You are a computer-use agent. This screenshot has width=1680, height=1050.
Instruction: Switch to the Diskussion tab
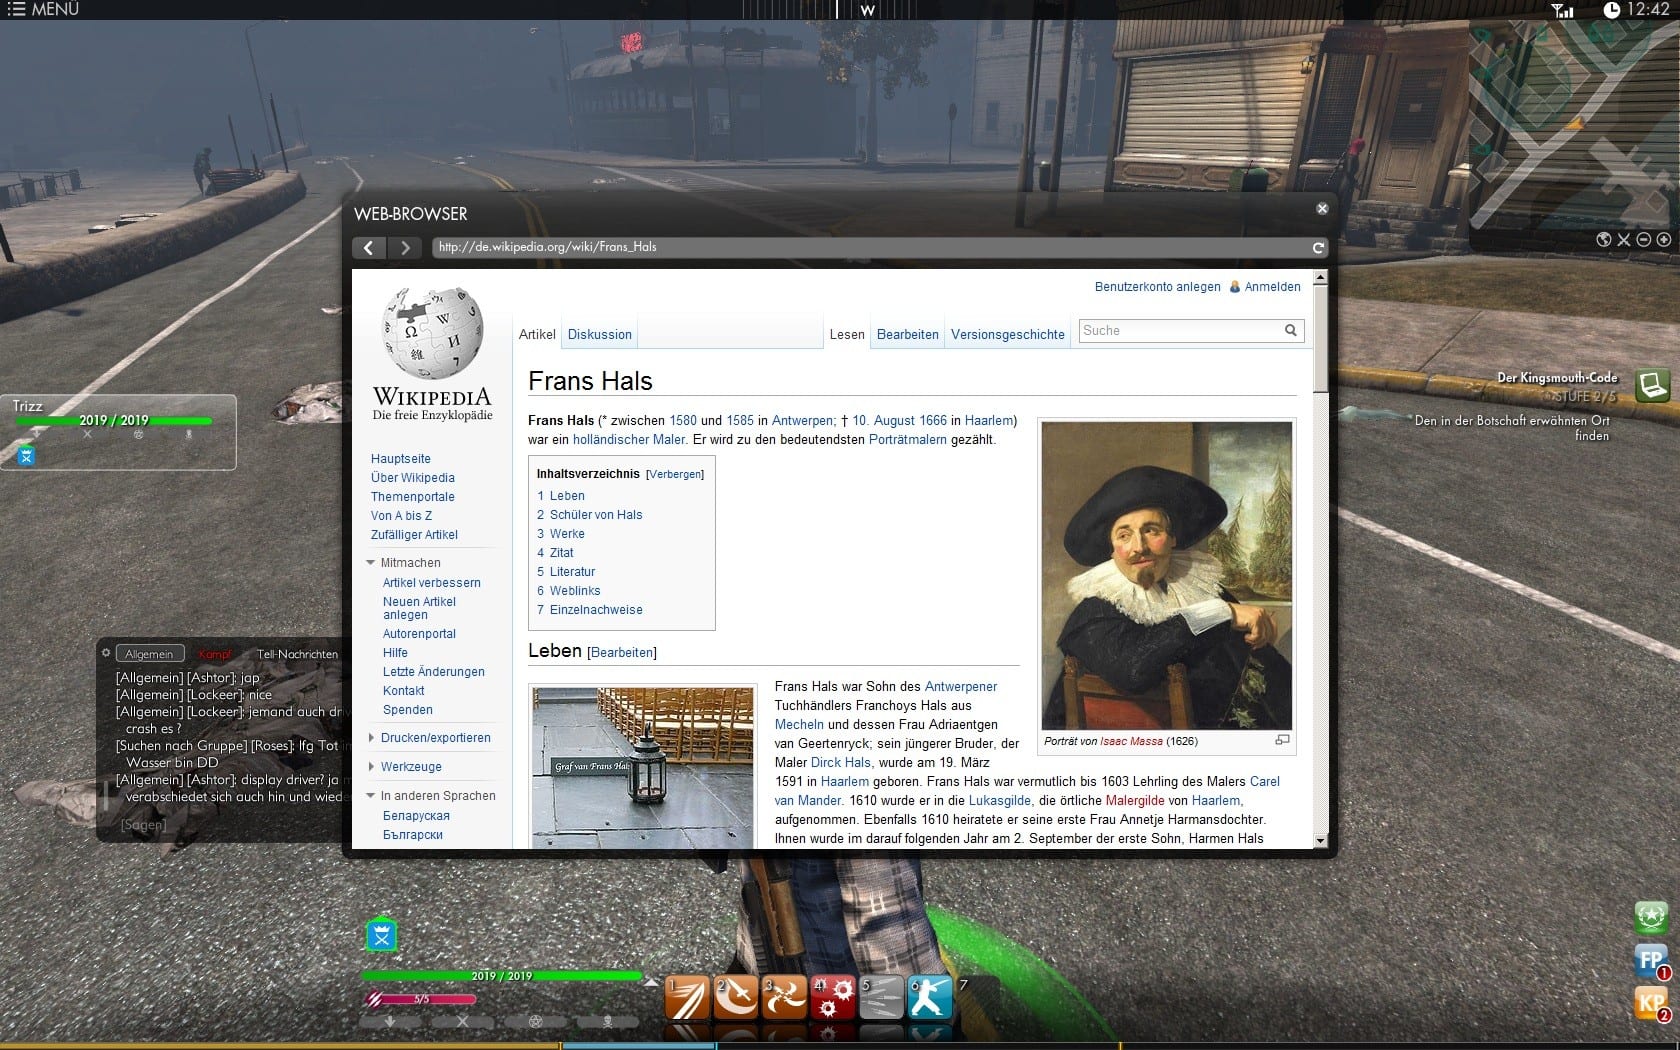599,335
